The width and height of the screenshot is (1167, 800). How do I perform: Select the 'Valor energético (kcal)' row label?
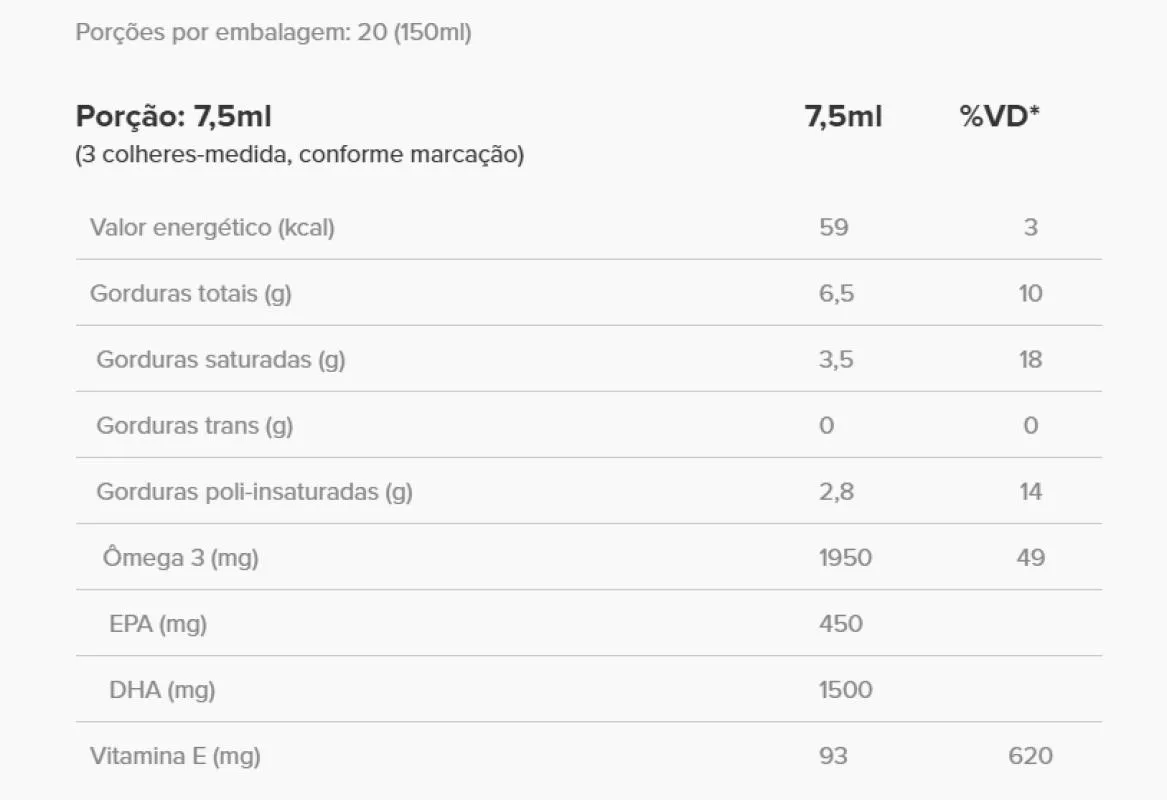tap(212, 227)
